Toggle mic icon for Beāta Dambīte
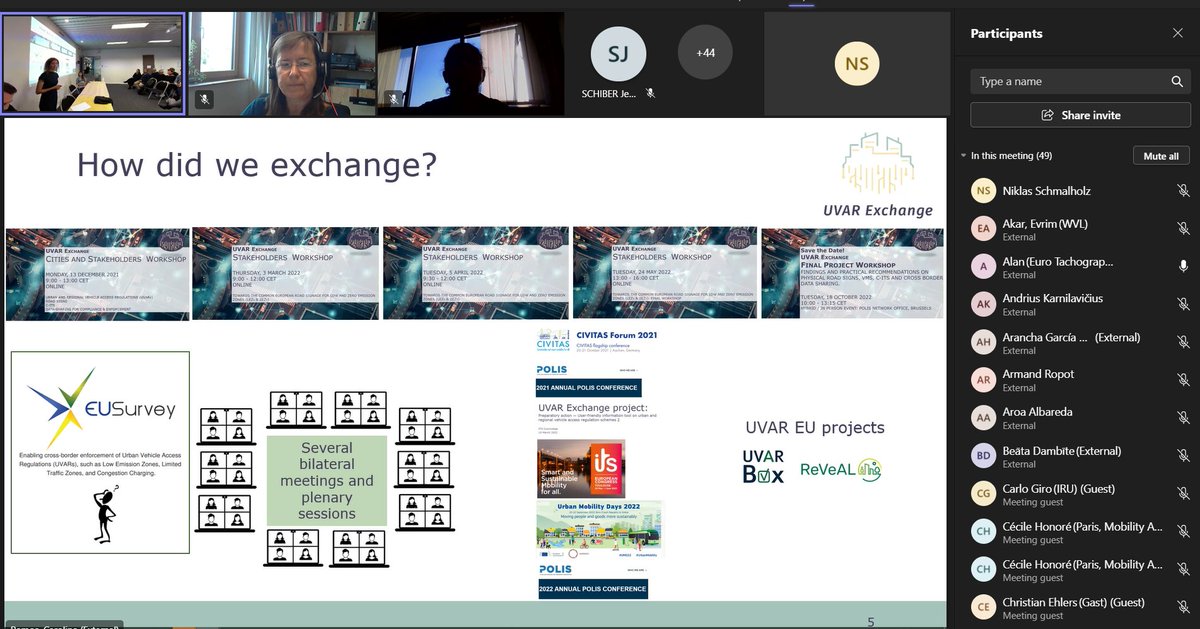 (x=1183, y=456)
